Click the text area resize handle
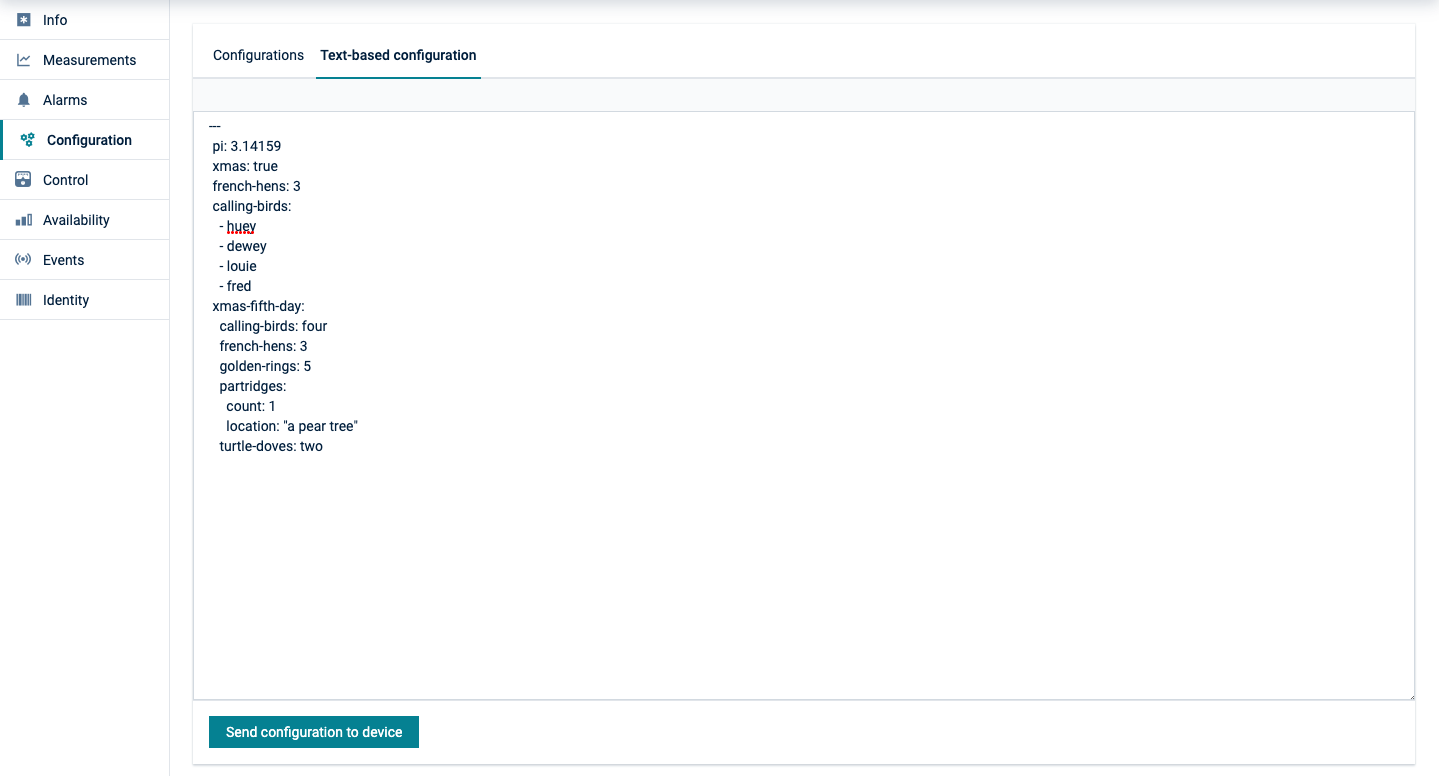 click(x=1409, y=694)
